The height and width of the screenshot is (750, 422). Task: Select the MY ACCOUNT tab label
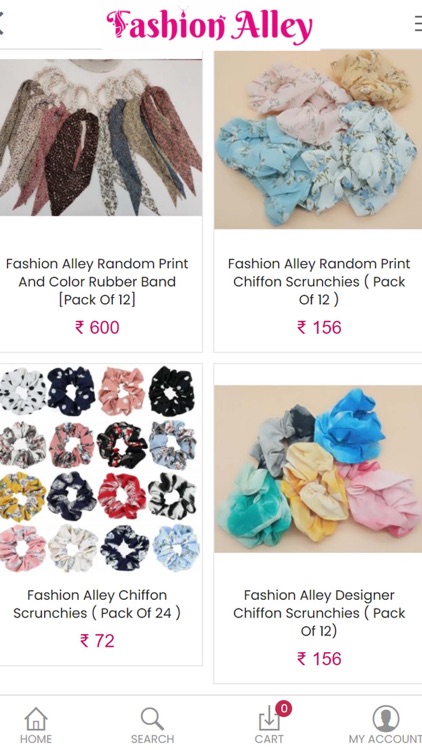coord(385,739)
